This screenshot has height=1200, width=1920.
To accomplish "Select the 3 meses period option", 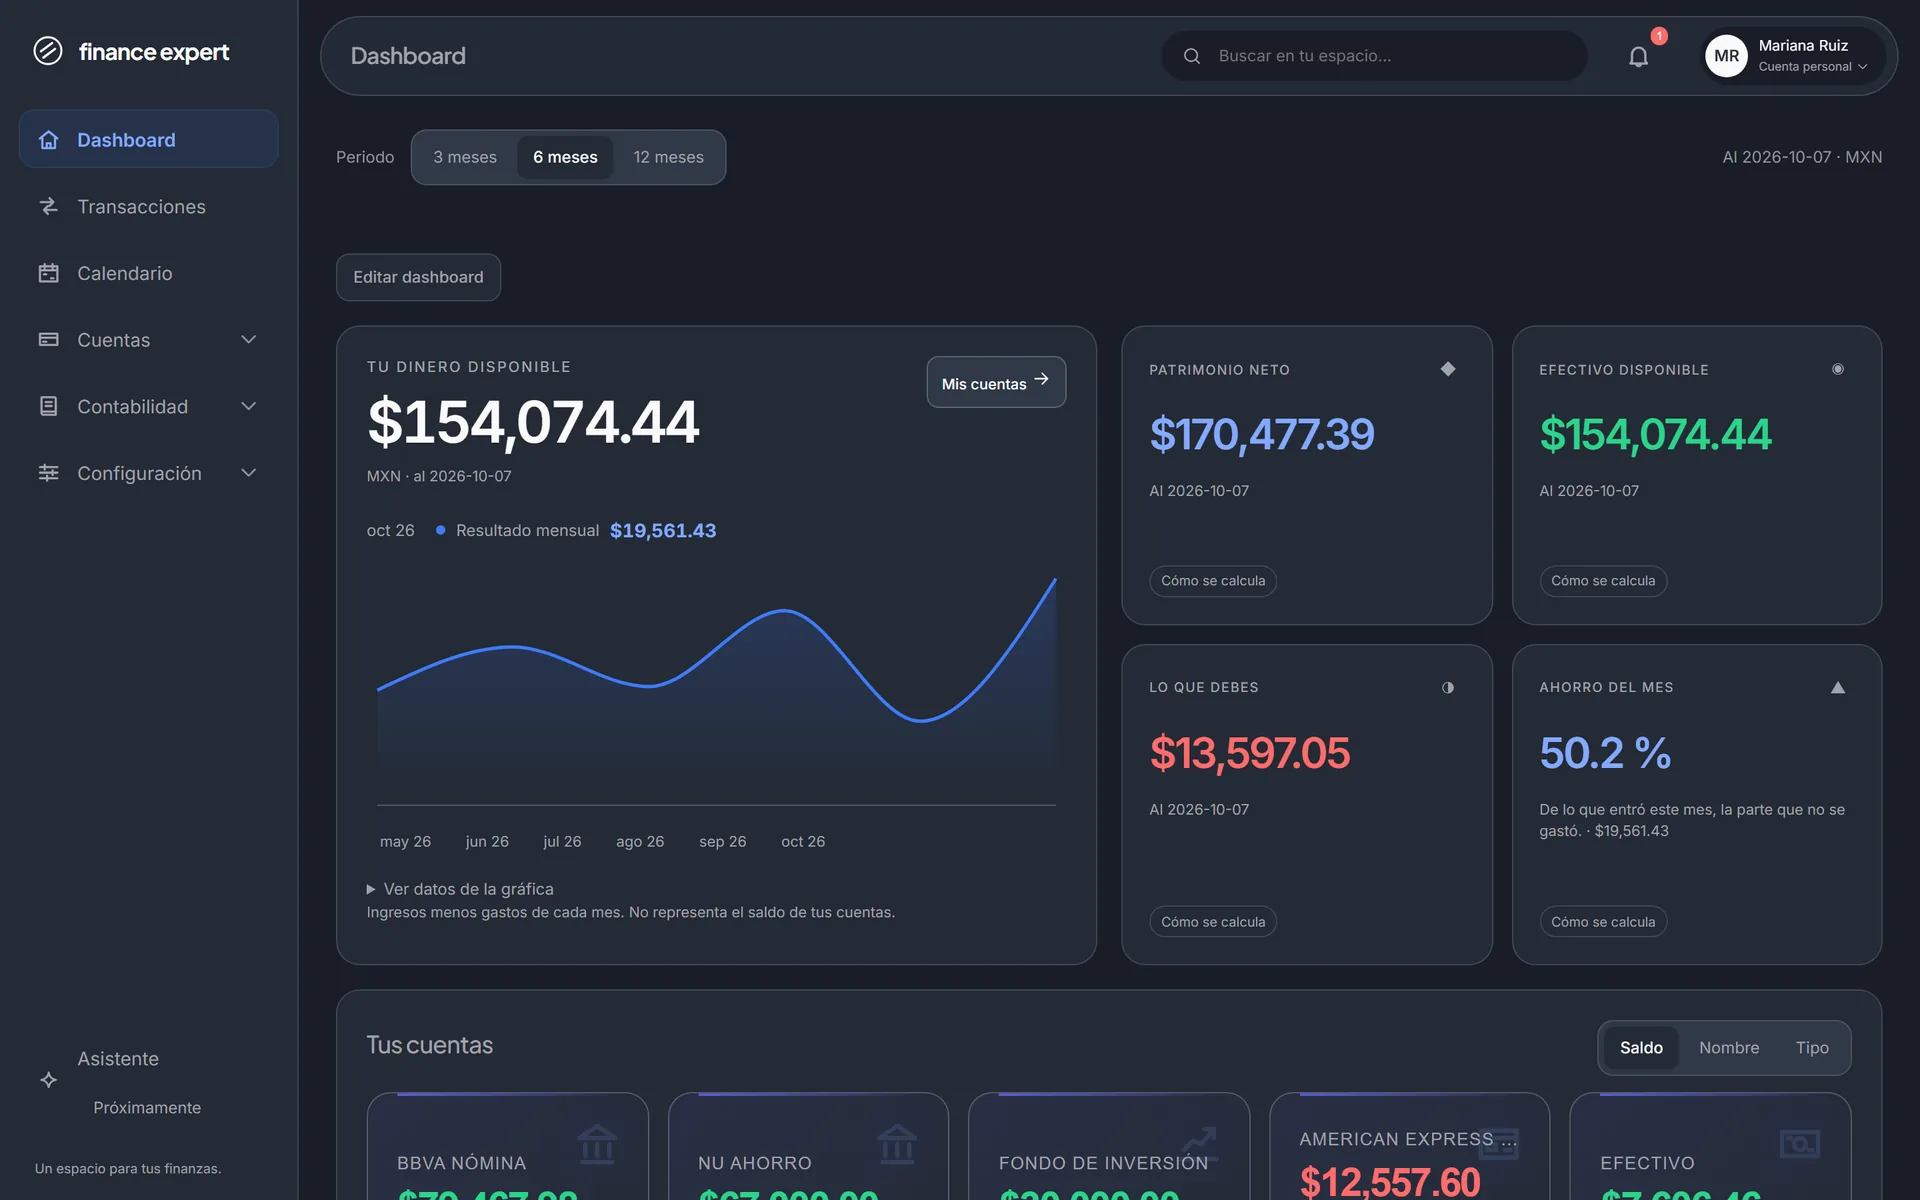I will (x=465, y=157).
